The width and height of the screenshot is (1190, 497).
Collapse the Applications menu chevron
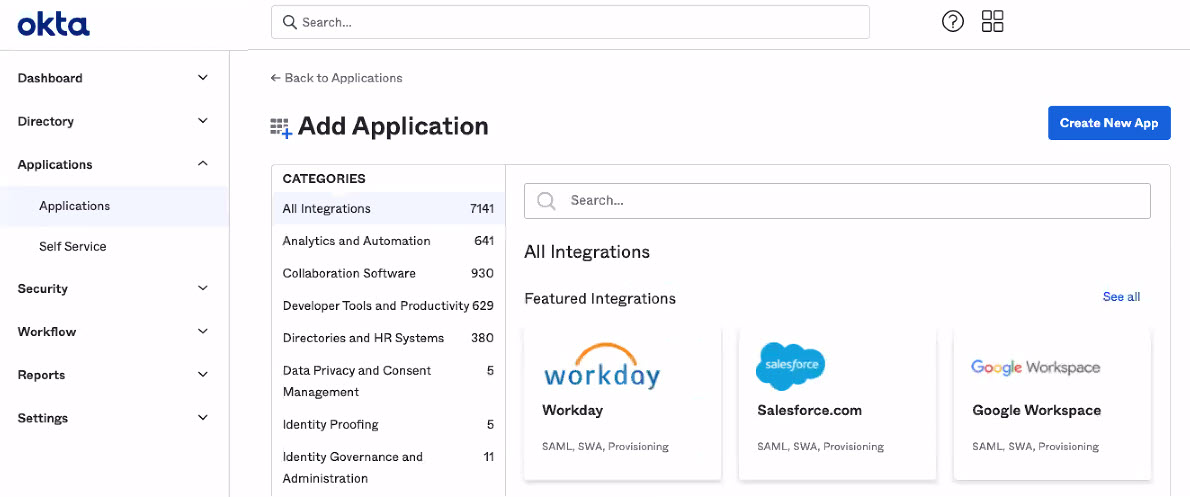tap(203, 164)
